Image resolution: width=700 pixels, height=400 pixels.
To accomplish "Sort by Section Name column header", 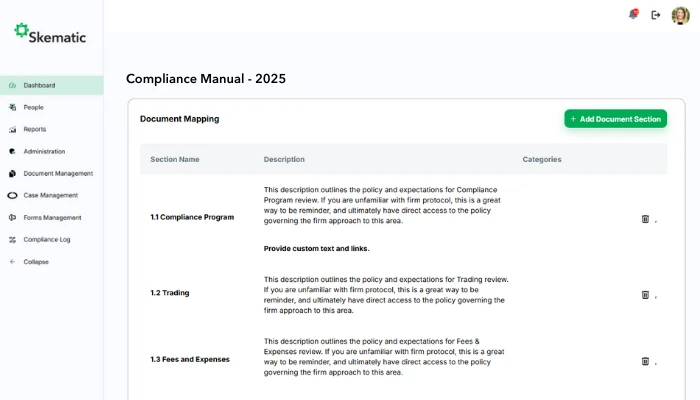I will [175, 159].
